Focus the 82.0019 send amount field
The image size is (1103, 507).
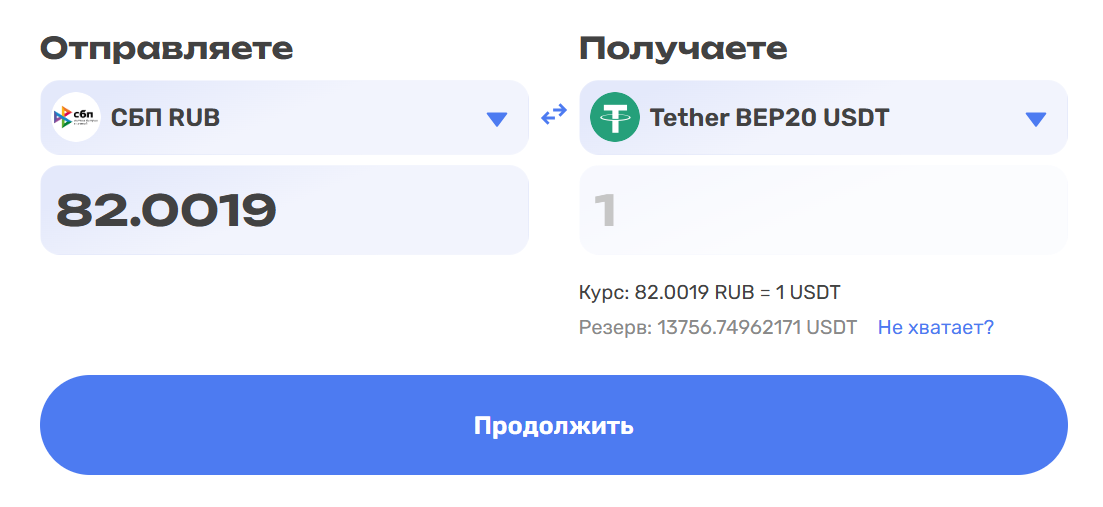[x=284, y=210]
